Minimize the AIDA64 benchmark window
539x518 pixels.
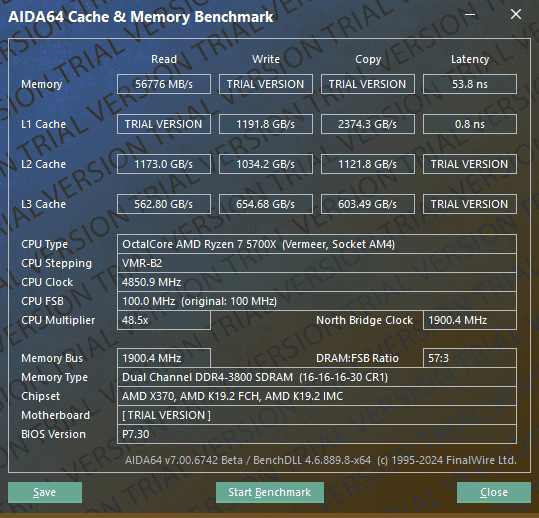(x=470, y=14)
